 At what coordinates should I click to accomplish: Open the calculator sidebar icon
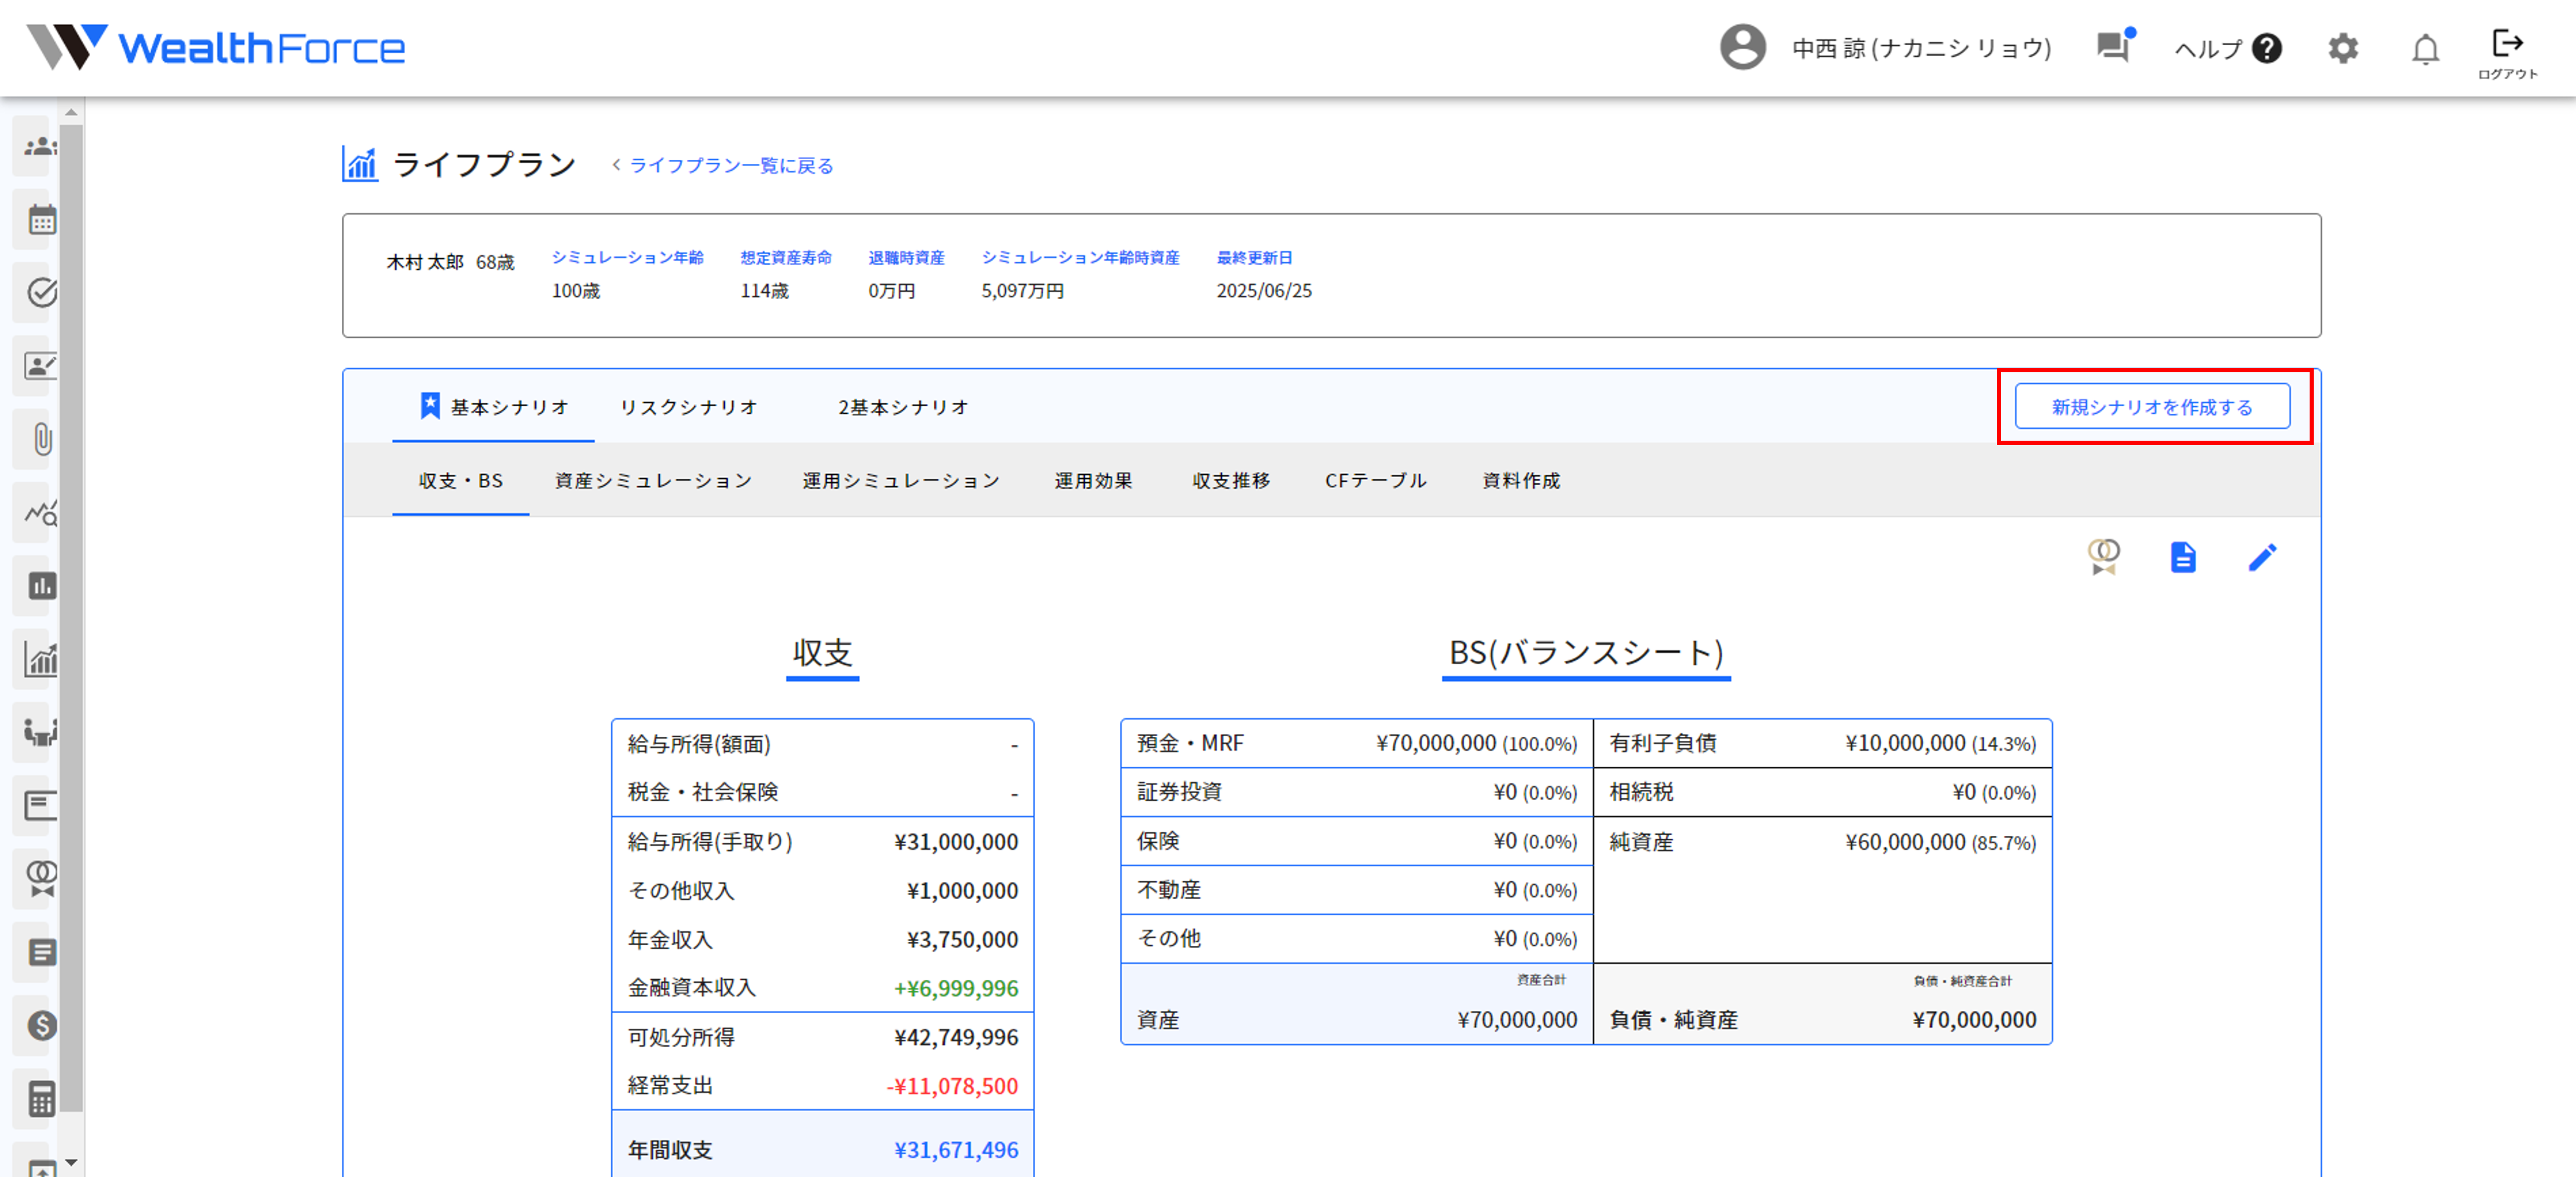coord(41,1099)
